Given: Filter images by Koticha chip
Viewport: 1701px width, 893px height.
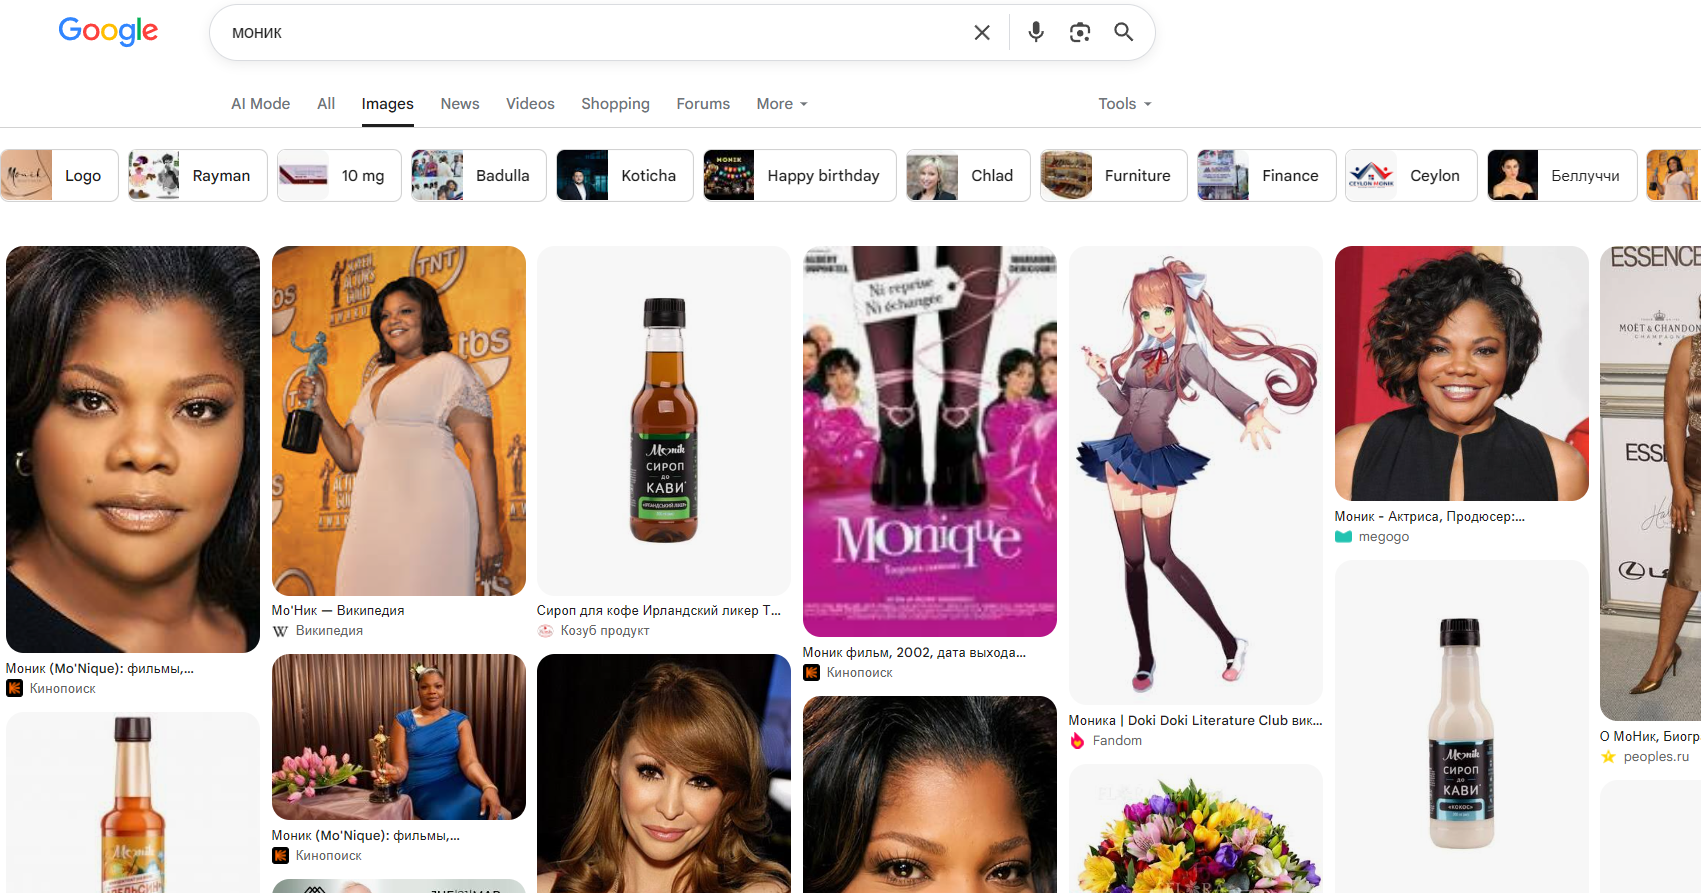Looking at the screenshot, I should [x=625, y=175].
